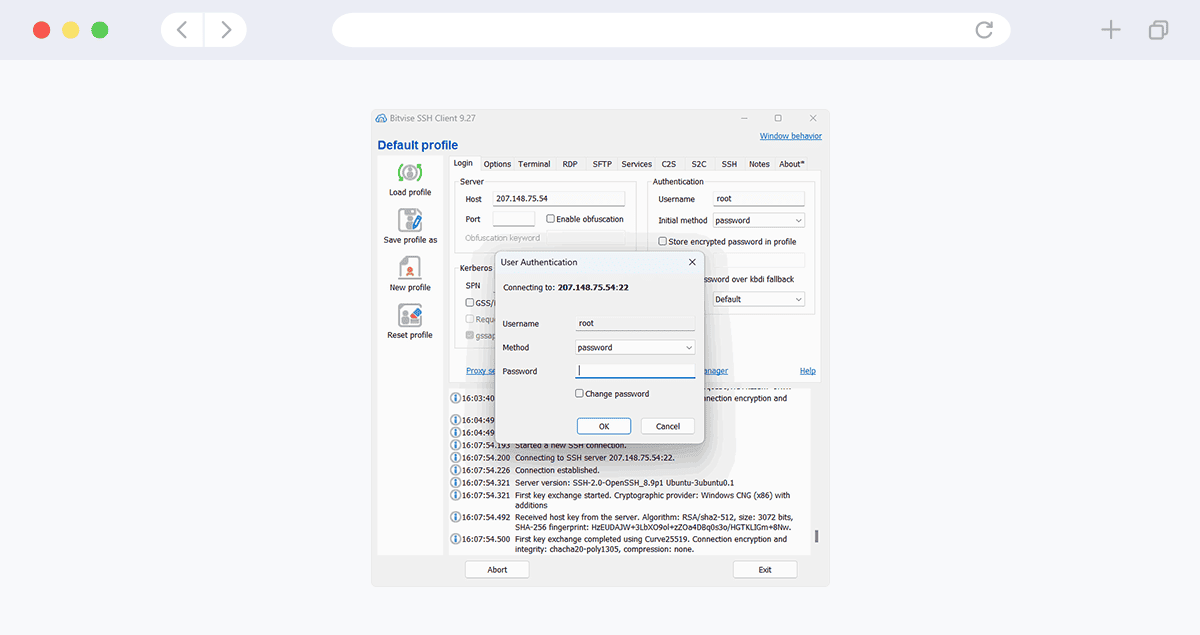
Task: Click the info icon beside 16:07:54.492 log entry
Action: click(455, 517)
